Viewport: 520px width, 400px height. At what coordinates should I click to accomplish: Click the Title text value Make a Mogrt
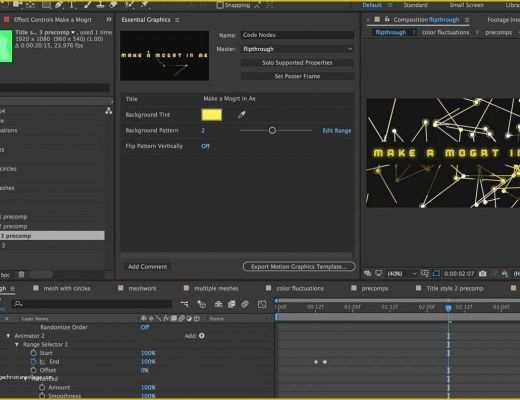[x=229, y=99]
